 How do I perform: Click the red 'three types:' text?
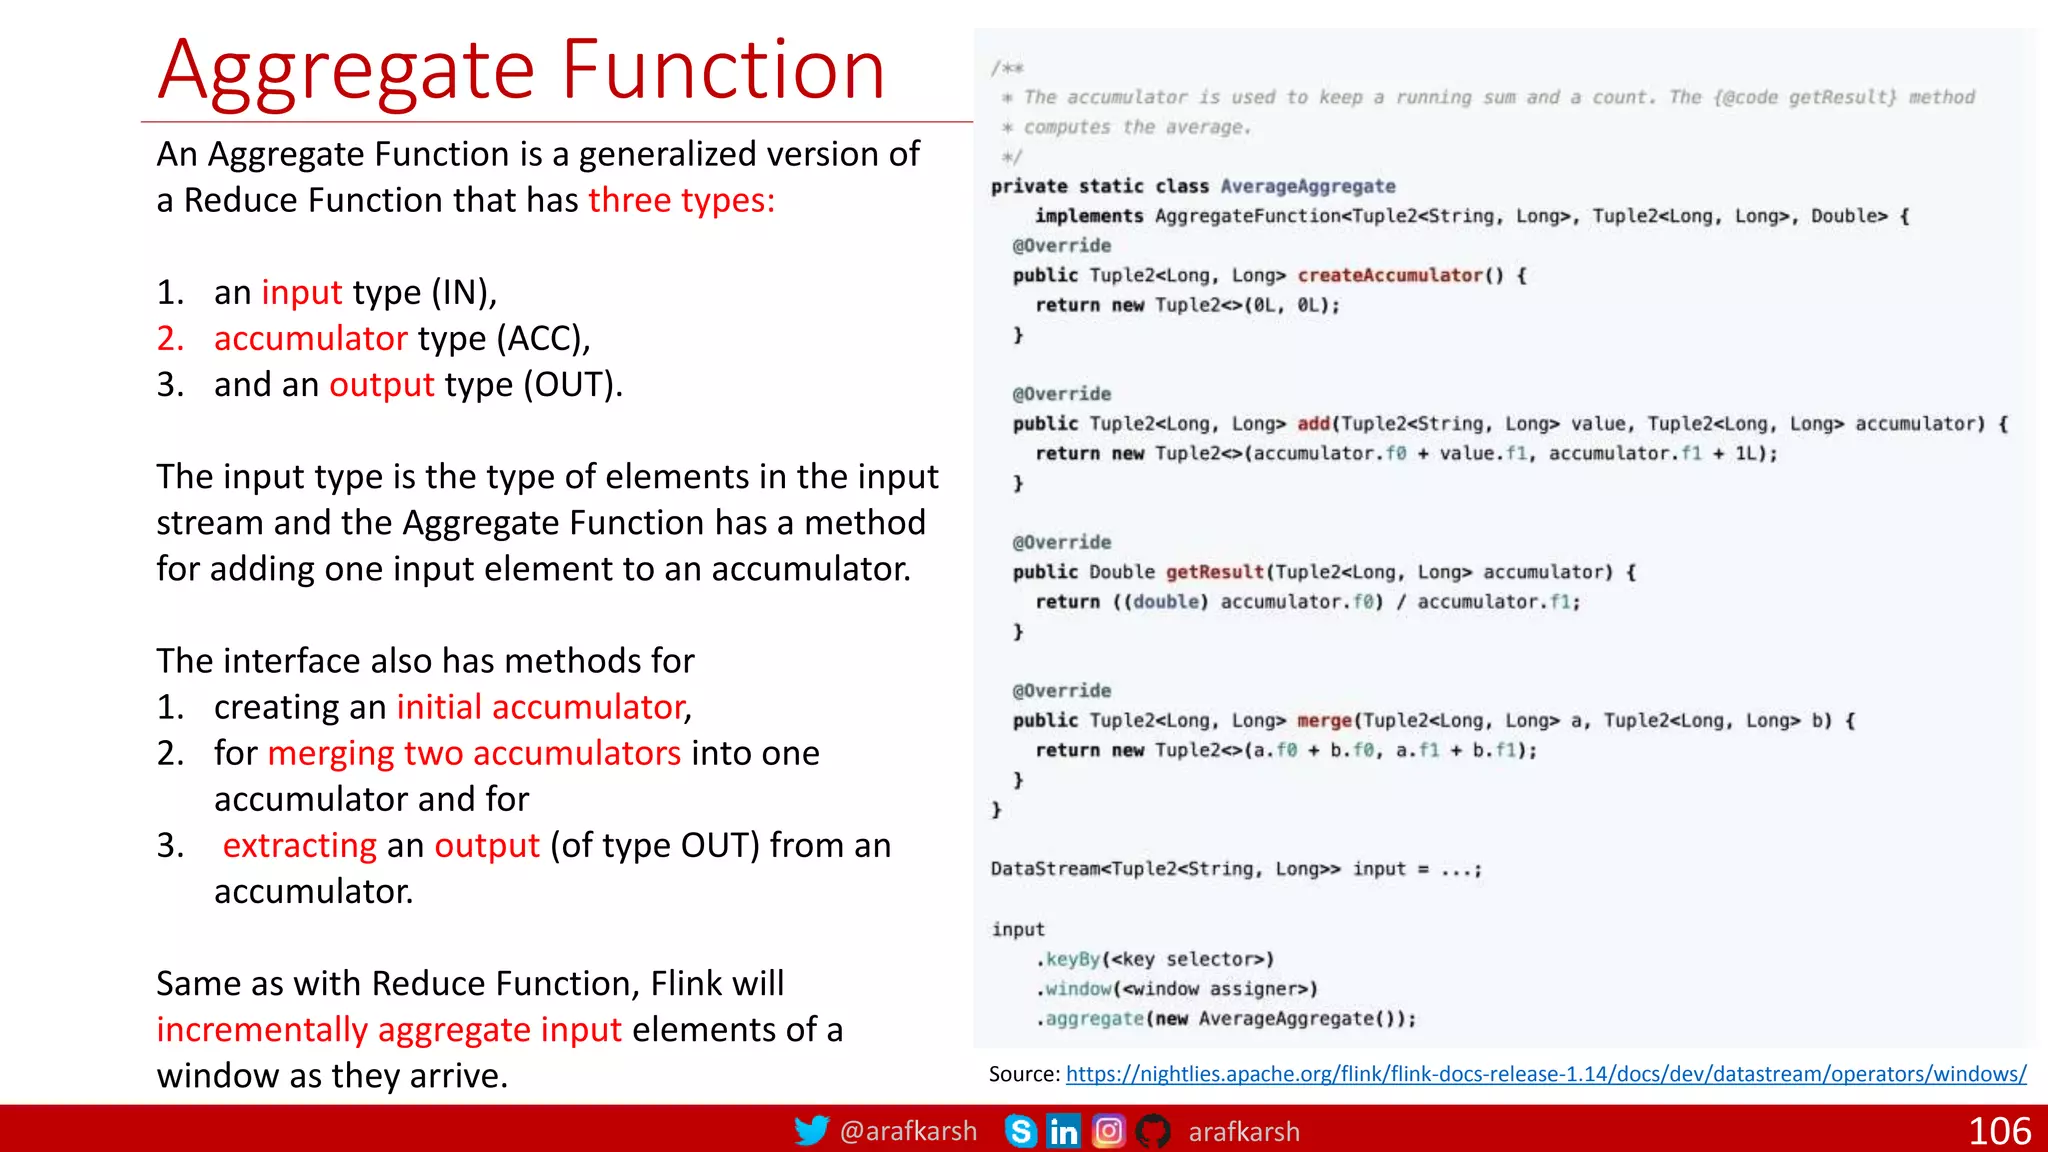pyautogui.click(x=681, y=200)
